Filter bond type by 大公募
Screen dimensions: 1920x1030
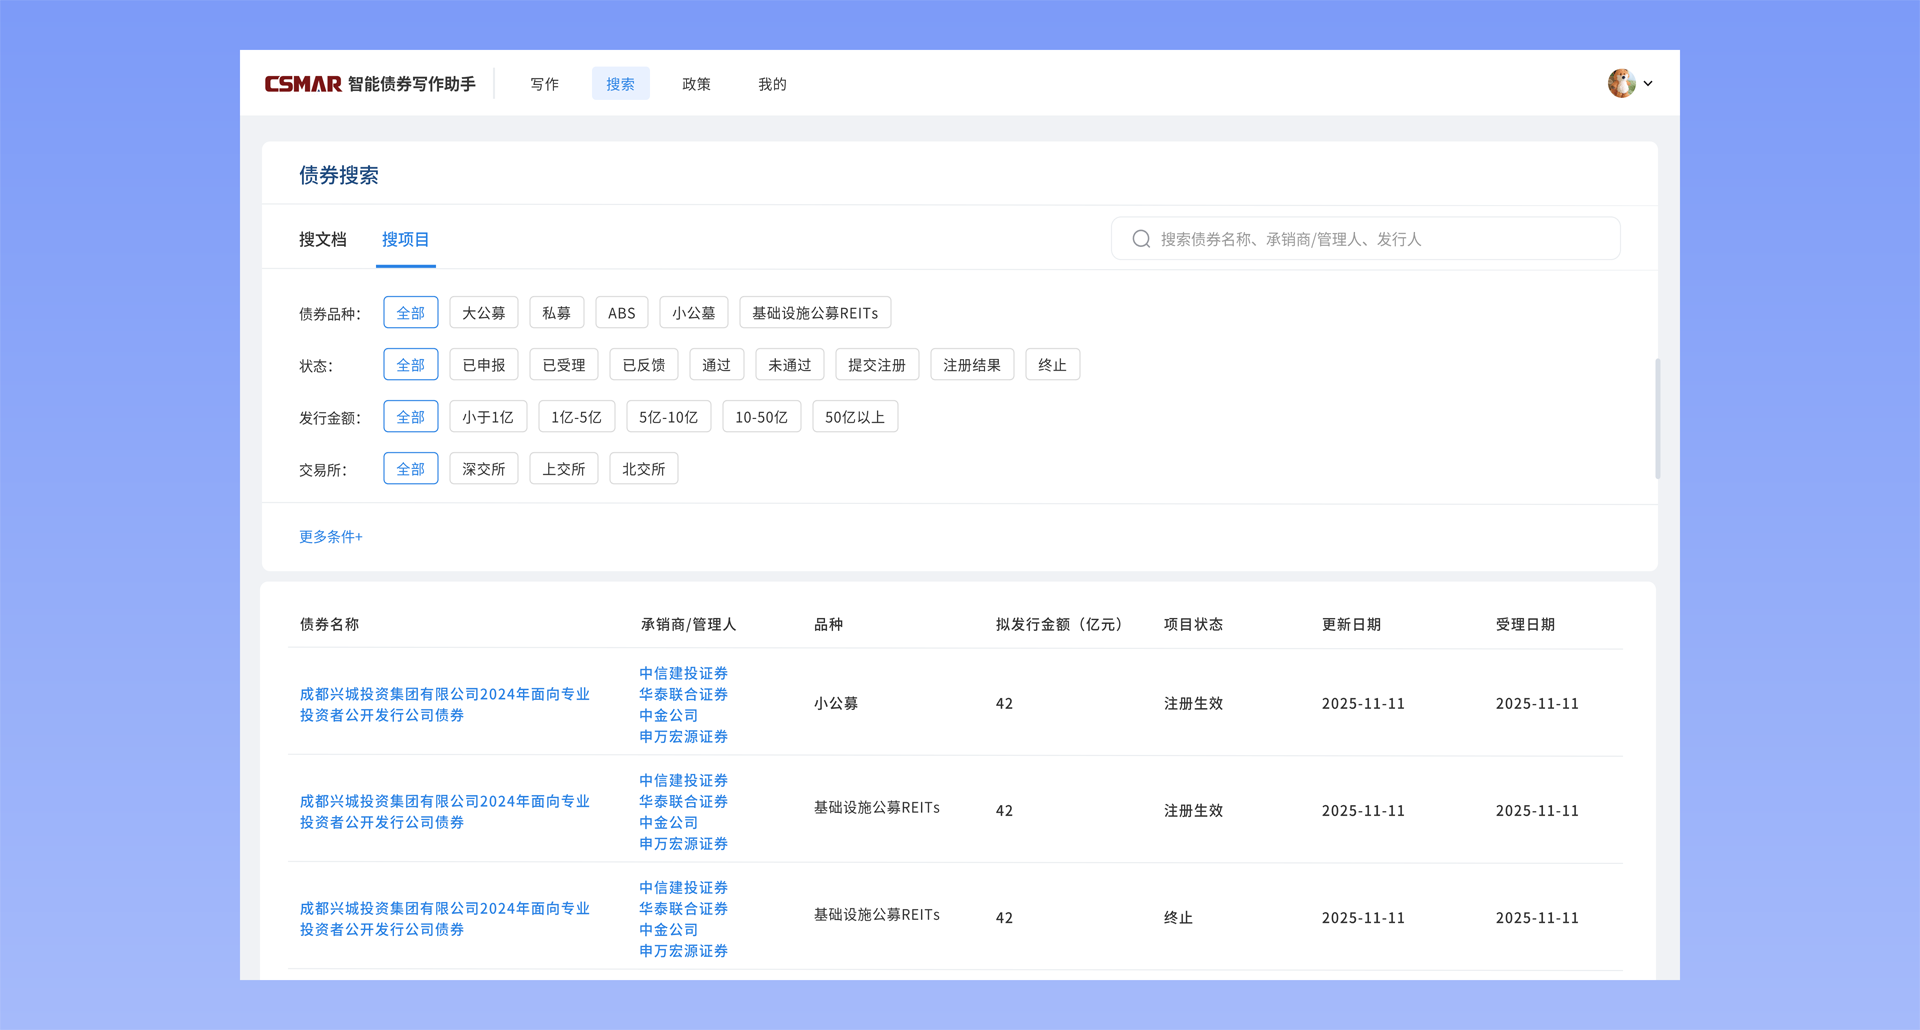point(484,313)
